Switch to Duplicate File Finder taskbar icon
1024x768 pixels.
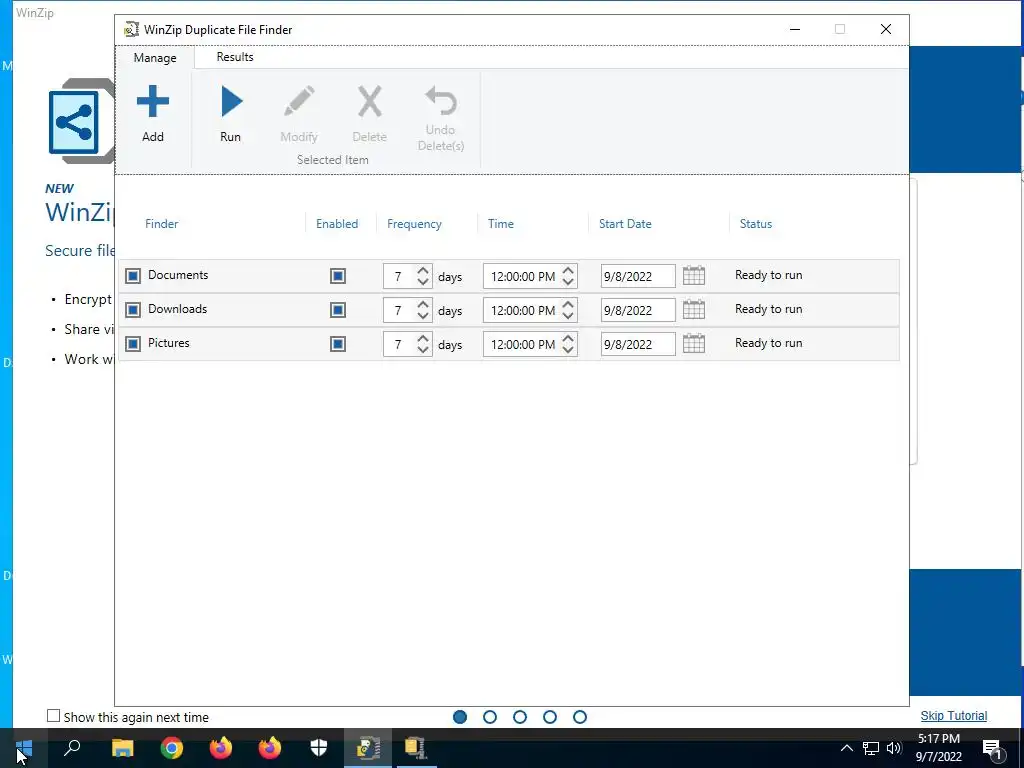point(368,748)
